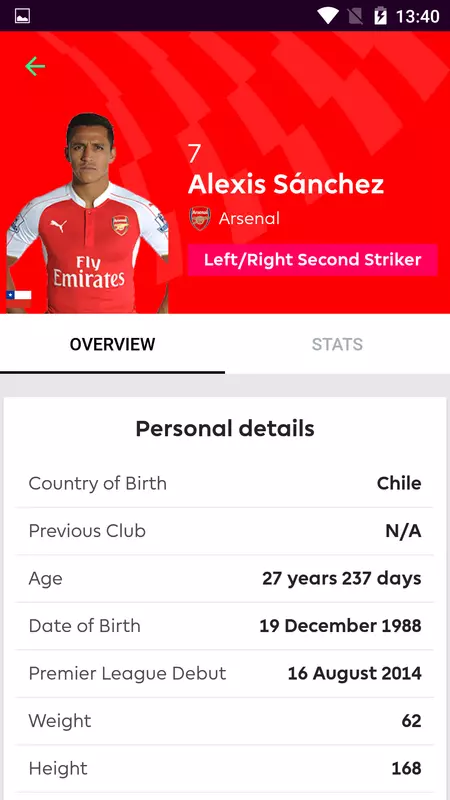The width and height of the screenshot is (450, 800).
Task: Tap the Alexis Sánchez name heading
Action: (286, 184)
